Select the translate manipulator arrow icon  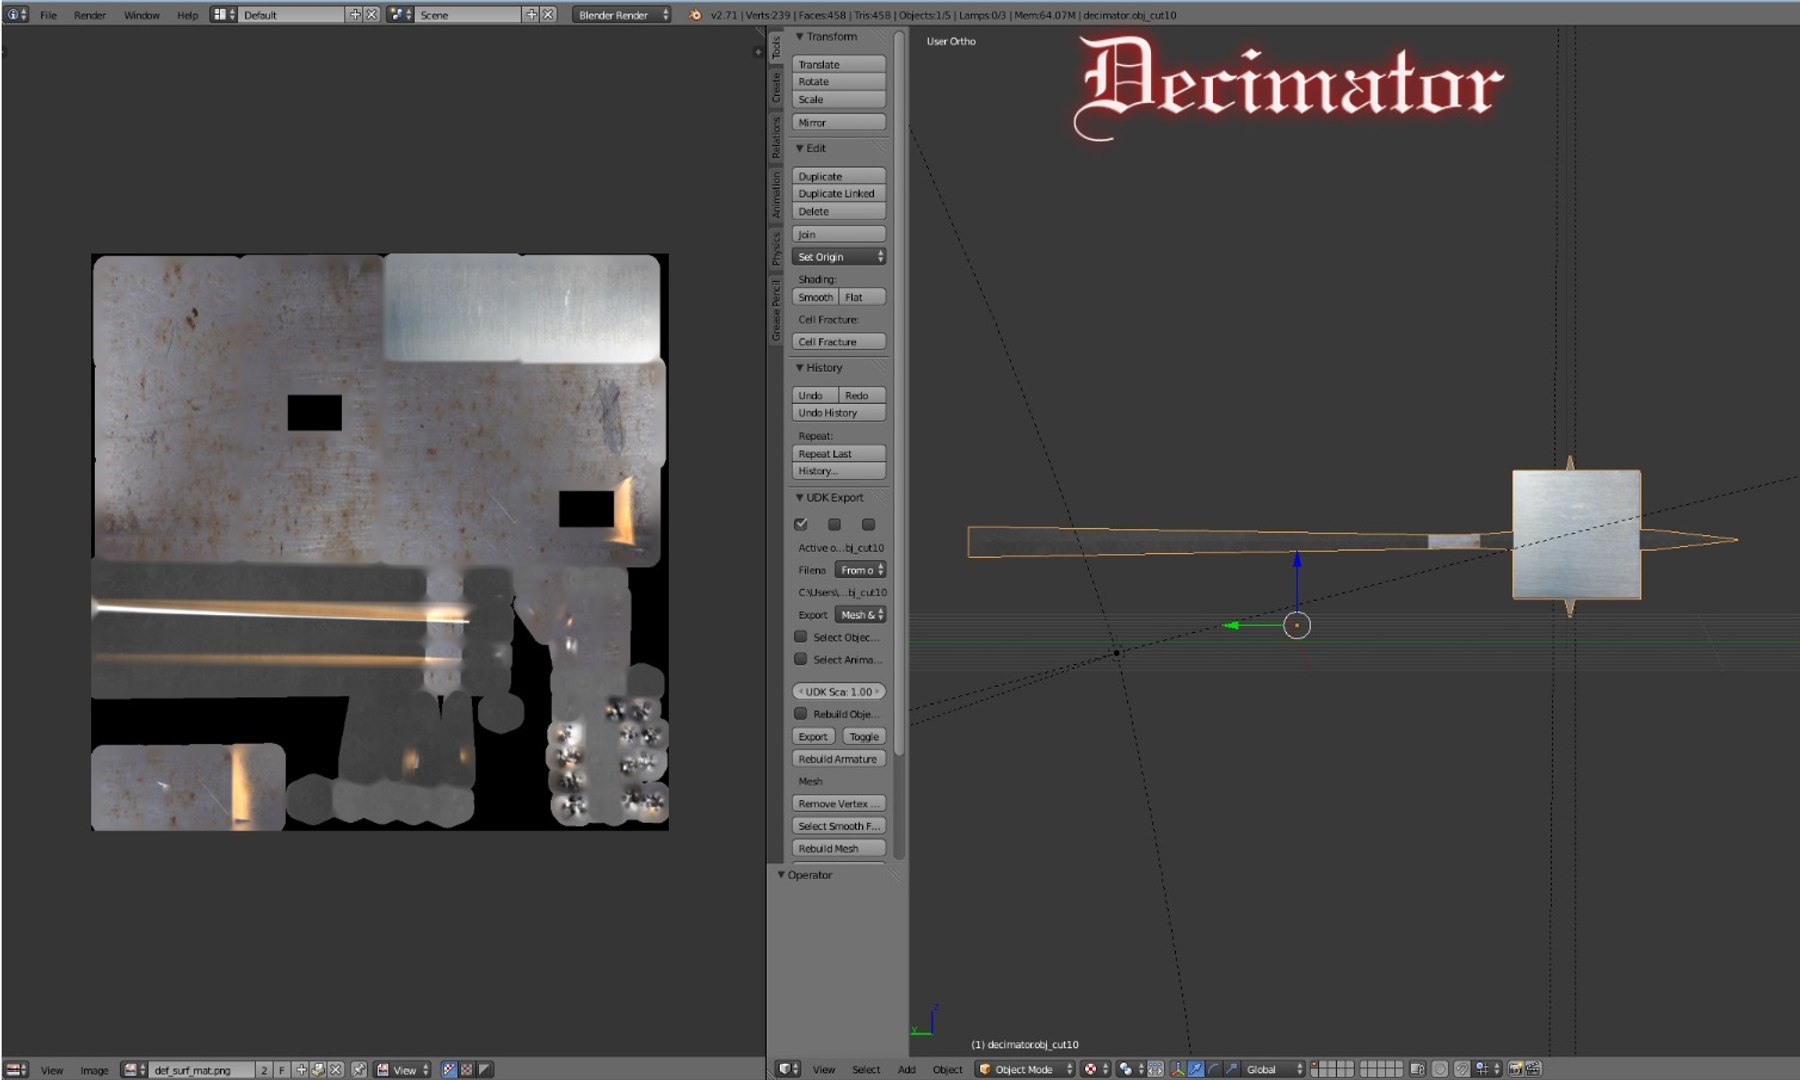1196,1069
